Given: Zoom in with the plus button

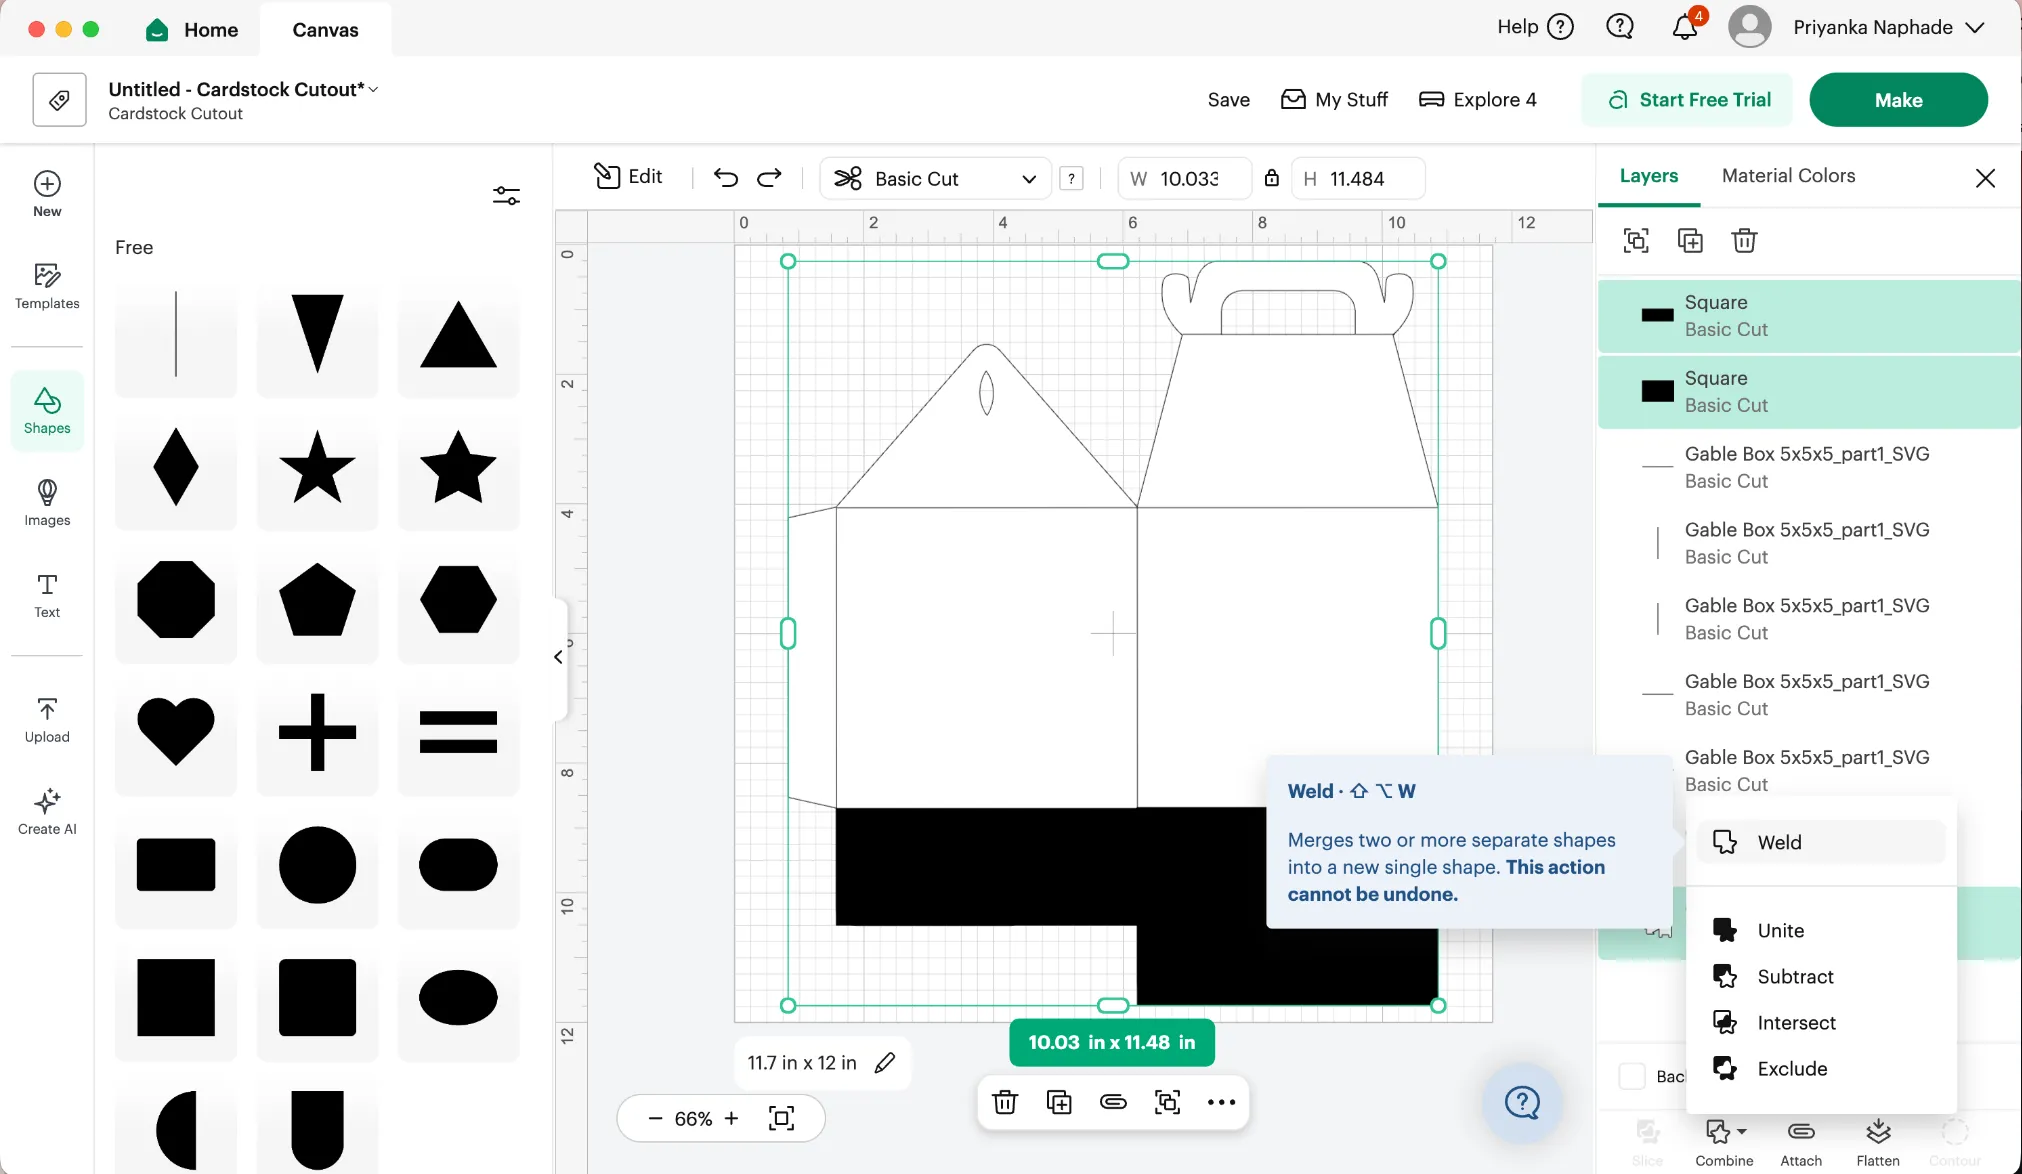Looking at the screenshot, I should [x=731, y=1118].
